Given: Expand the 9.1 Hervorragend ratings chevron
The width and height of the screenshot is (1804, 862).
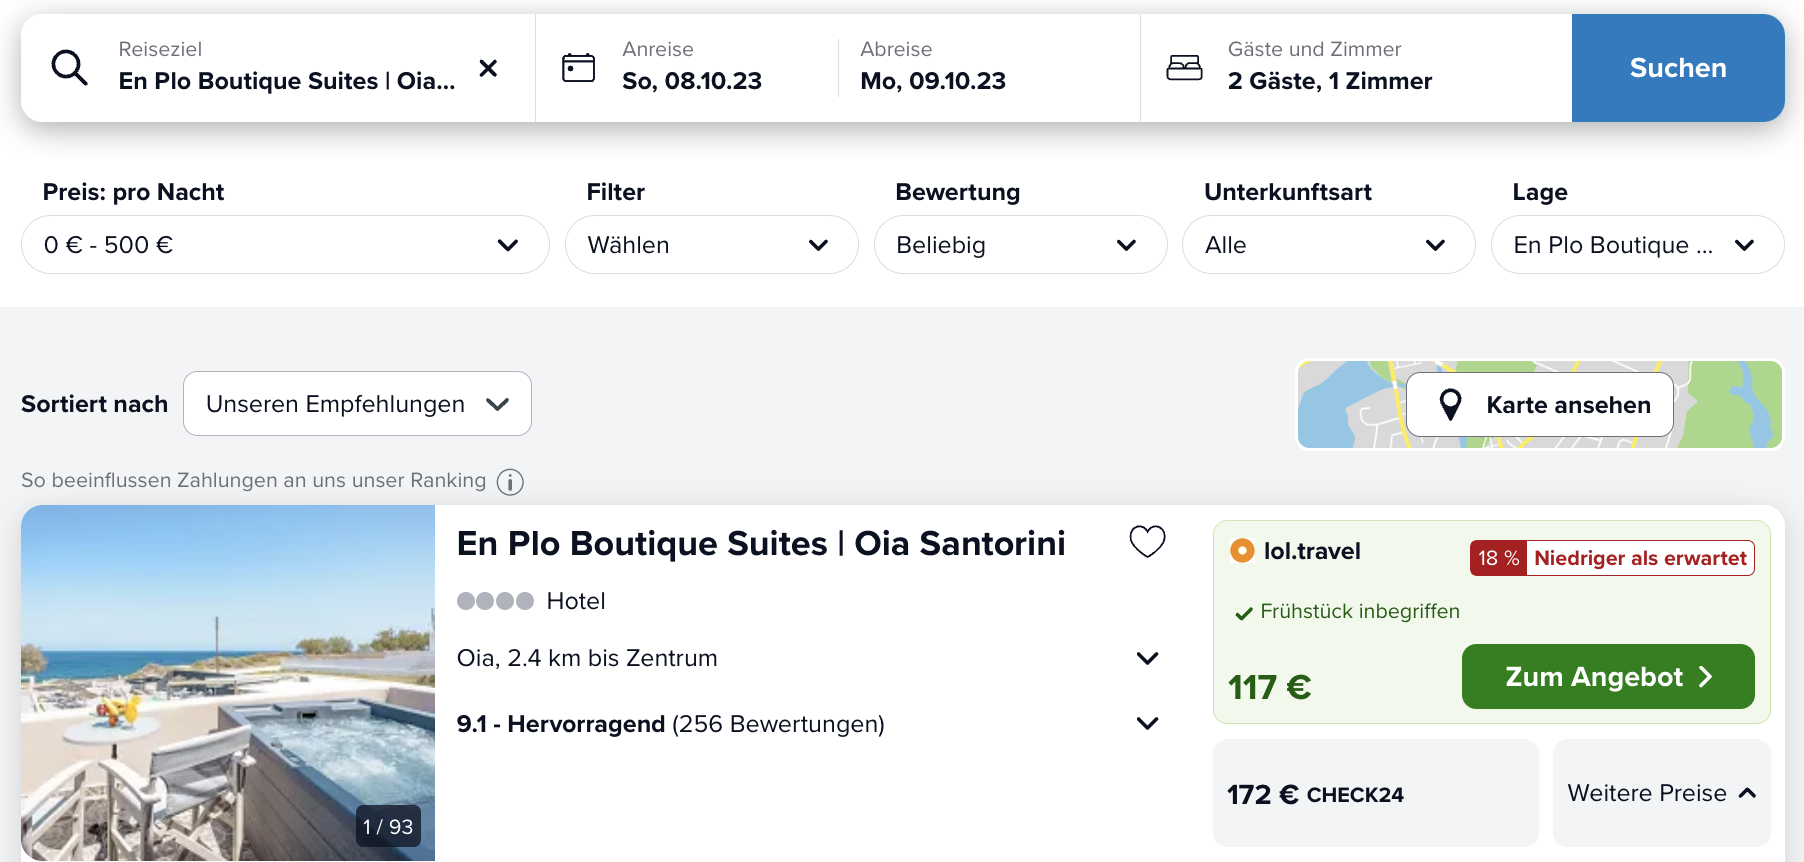Looking at the screenshot, I should coord(1147,723).
